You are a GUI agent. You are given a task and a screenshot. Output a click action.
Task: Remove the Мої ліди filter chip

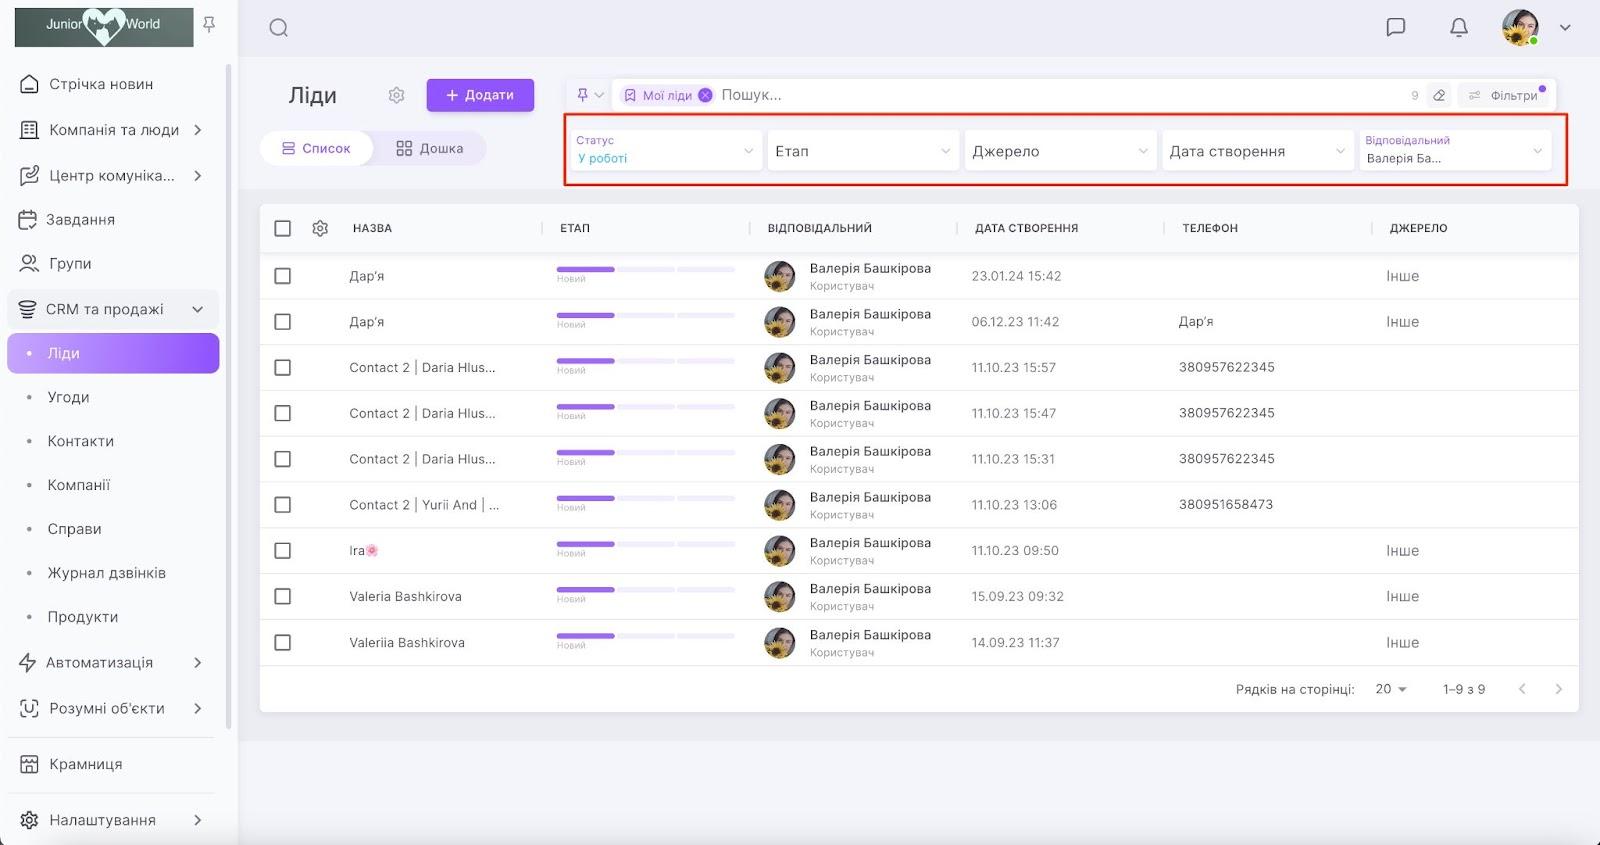click(705, 95)
